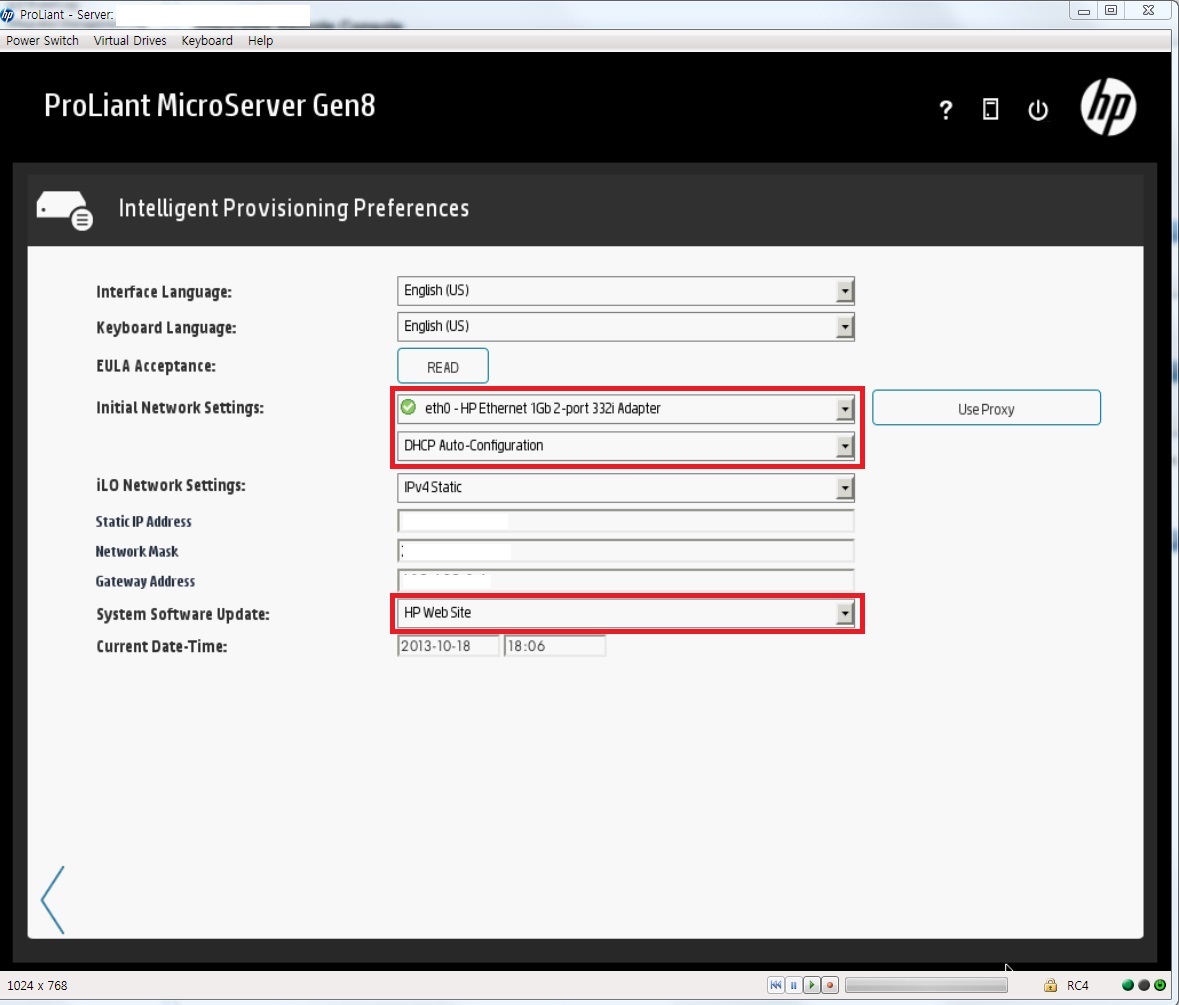
Task: Click the Intelligent Provisioning Preferences drive icon
Action: coord(65,210)
